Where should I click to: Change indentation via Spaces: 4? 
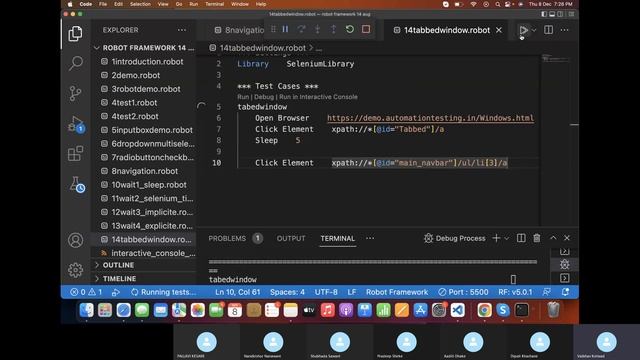tap(287, 292)
